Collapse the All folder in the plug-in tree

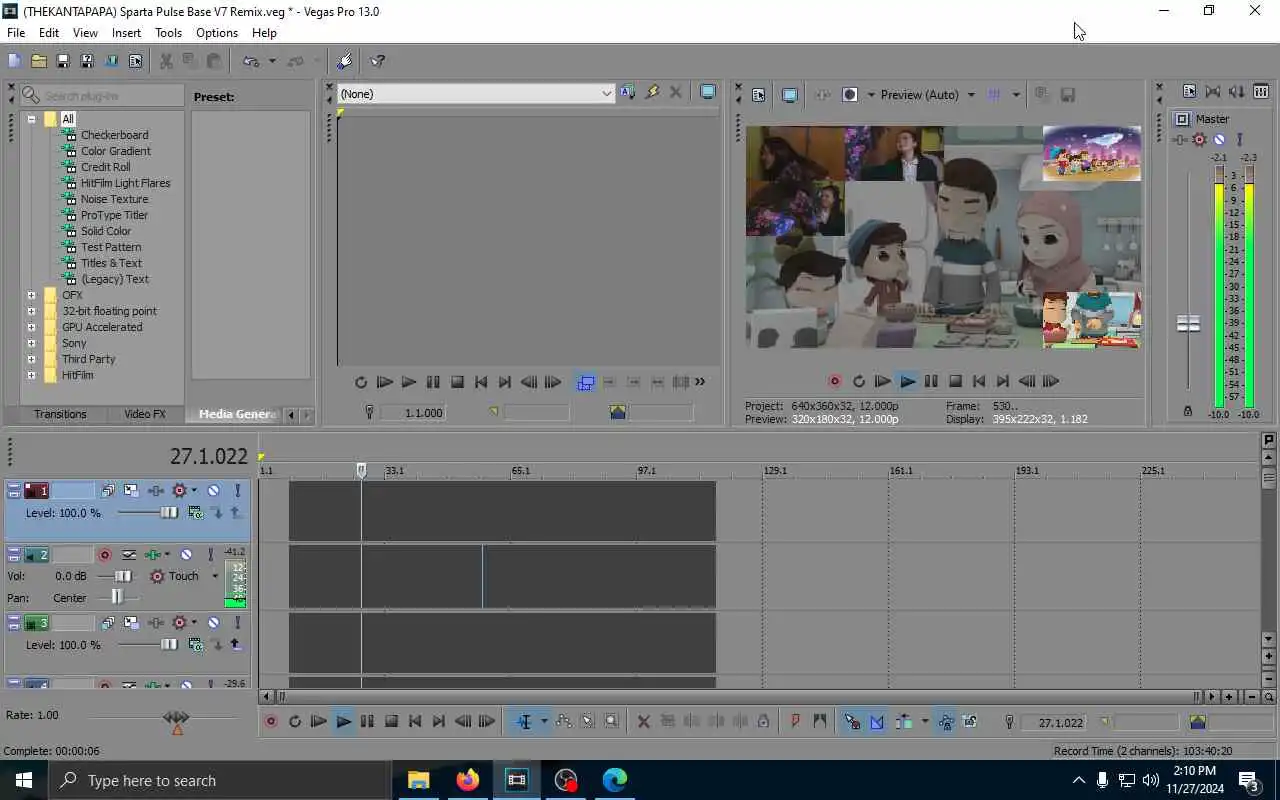(31, 119)
